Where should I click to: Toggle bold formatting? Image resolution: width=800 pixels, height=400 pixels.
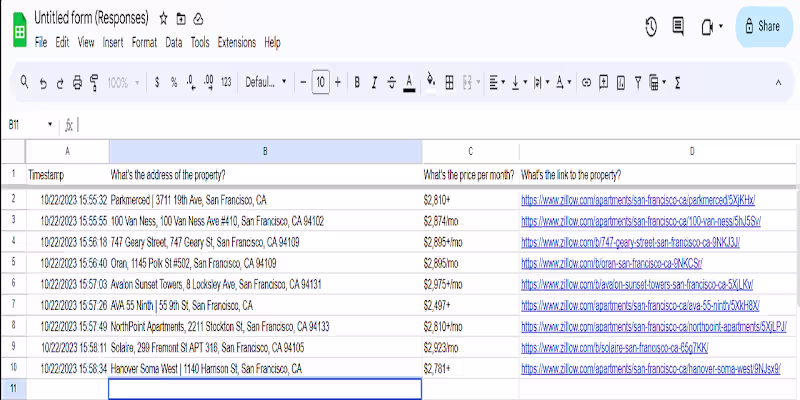pyautogui.click(x=357, y=83)
